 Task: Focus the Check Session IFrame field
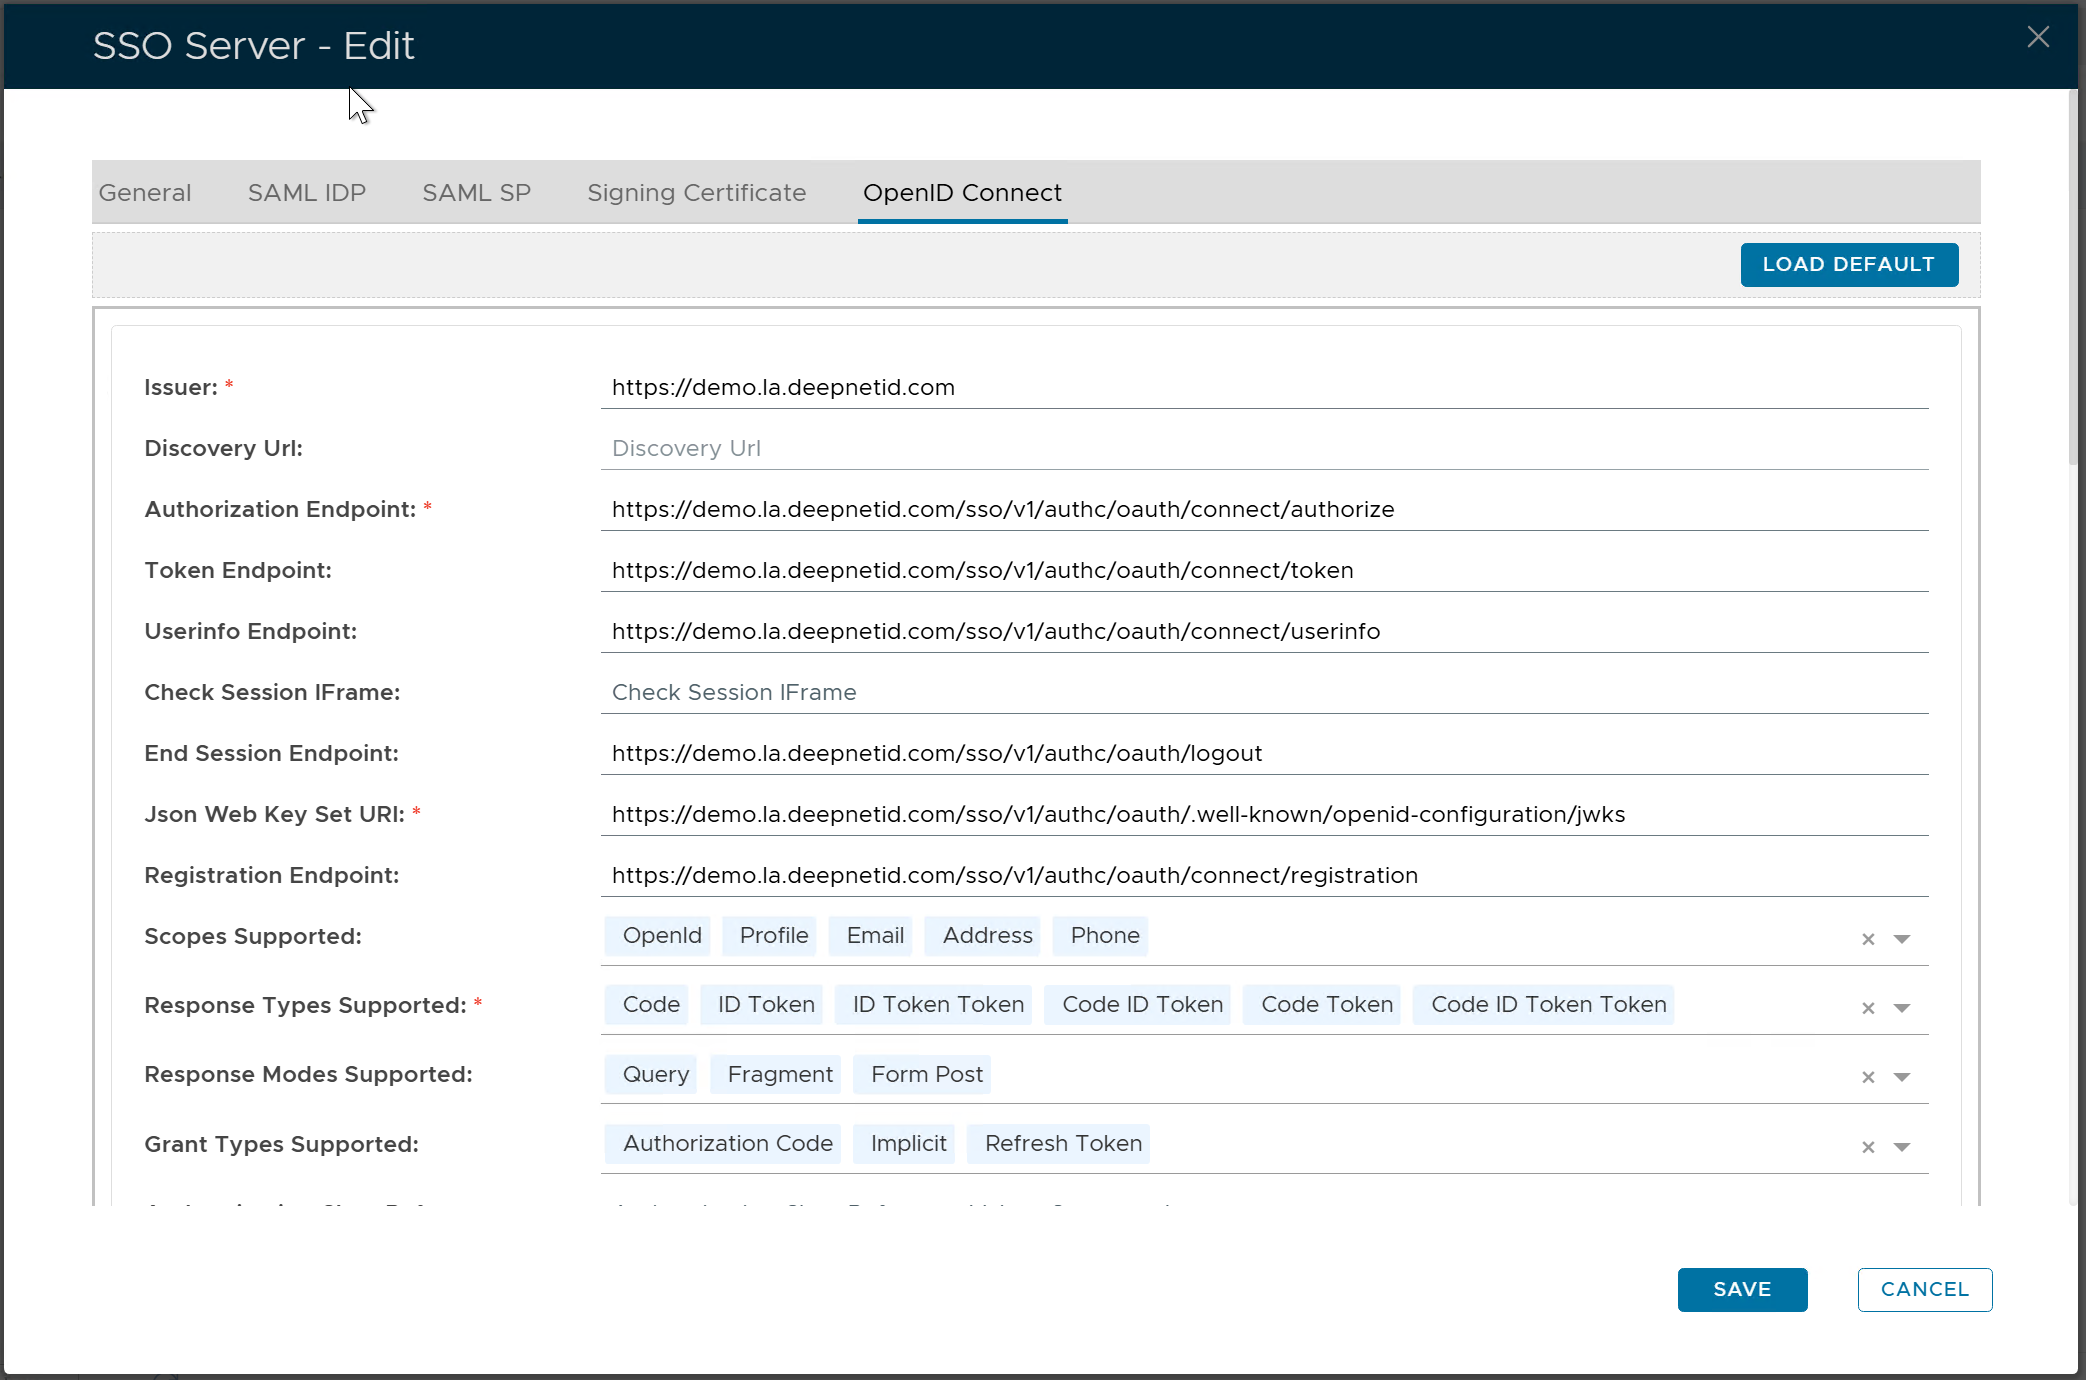(x=1263, y=692)
